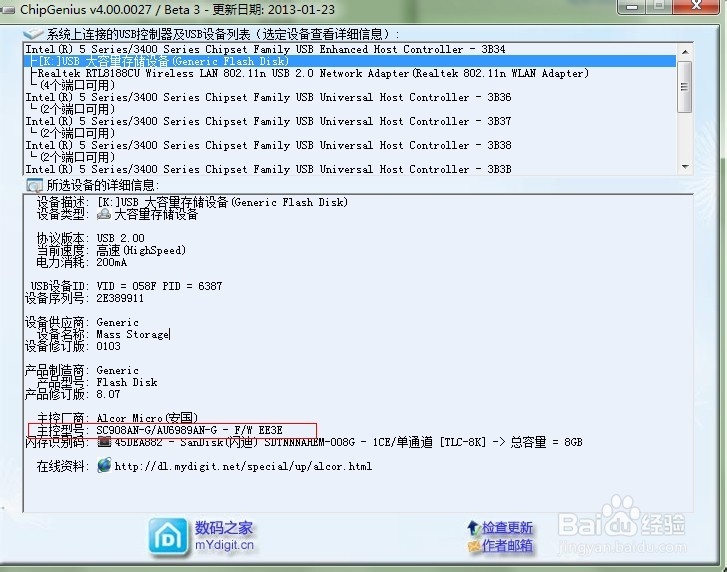Open the 数码之家 mYdigit.cn text link
This screenshot has height=572, width=727.
(x=224, y=535)
